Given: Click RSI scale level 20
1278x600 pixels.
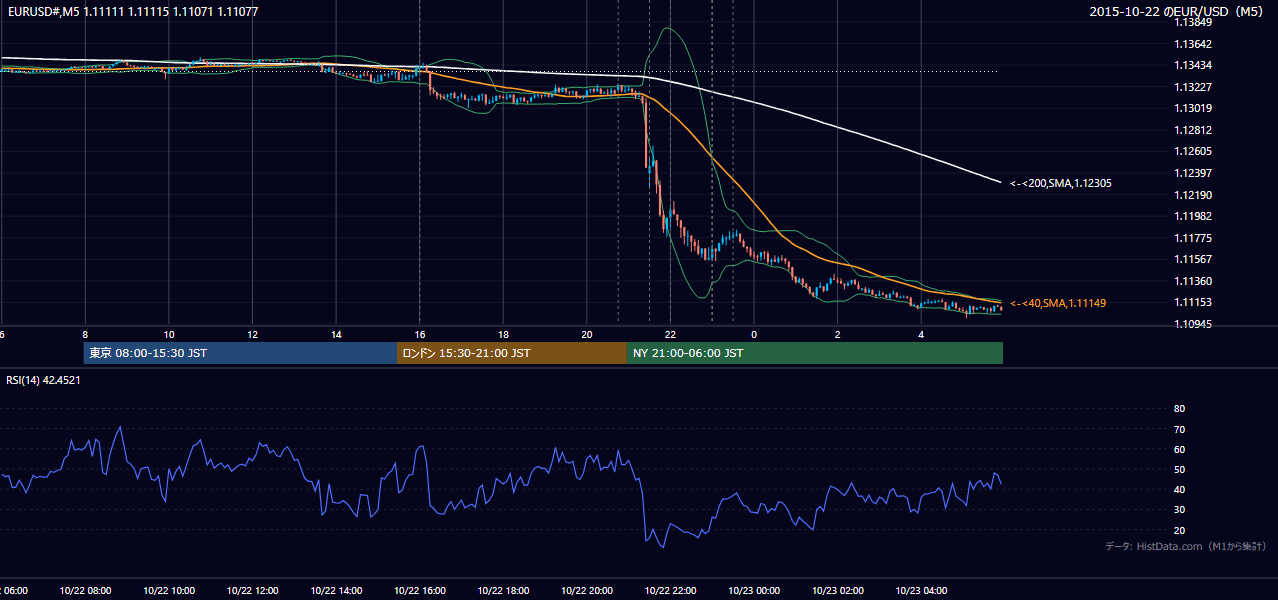Looking at the screenshot, I should coord(1179,530).
